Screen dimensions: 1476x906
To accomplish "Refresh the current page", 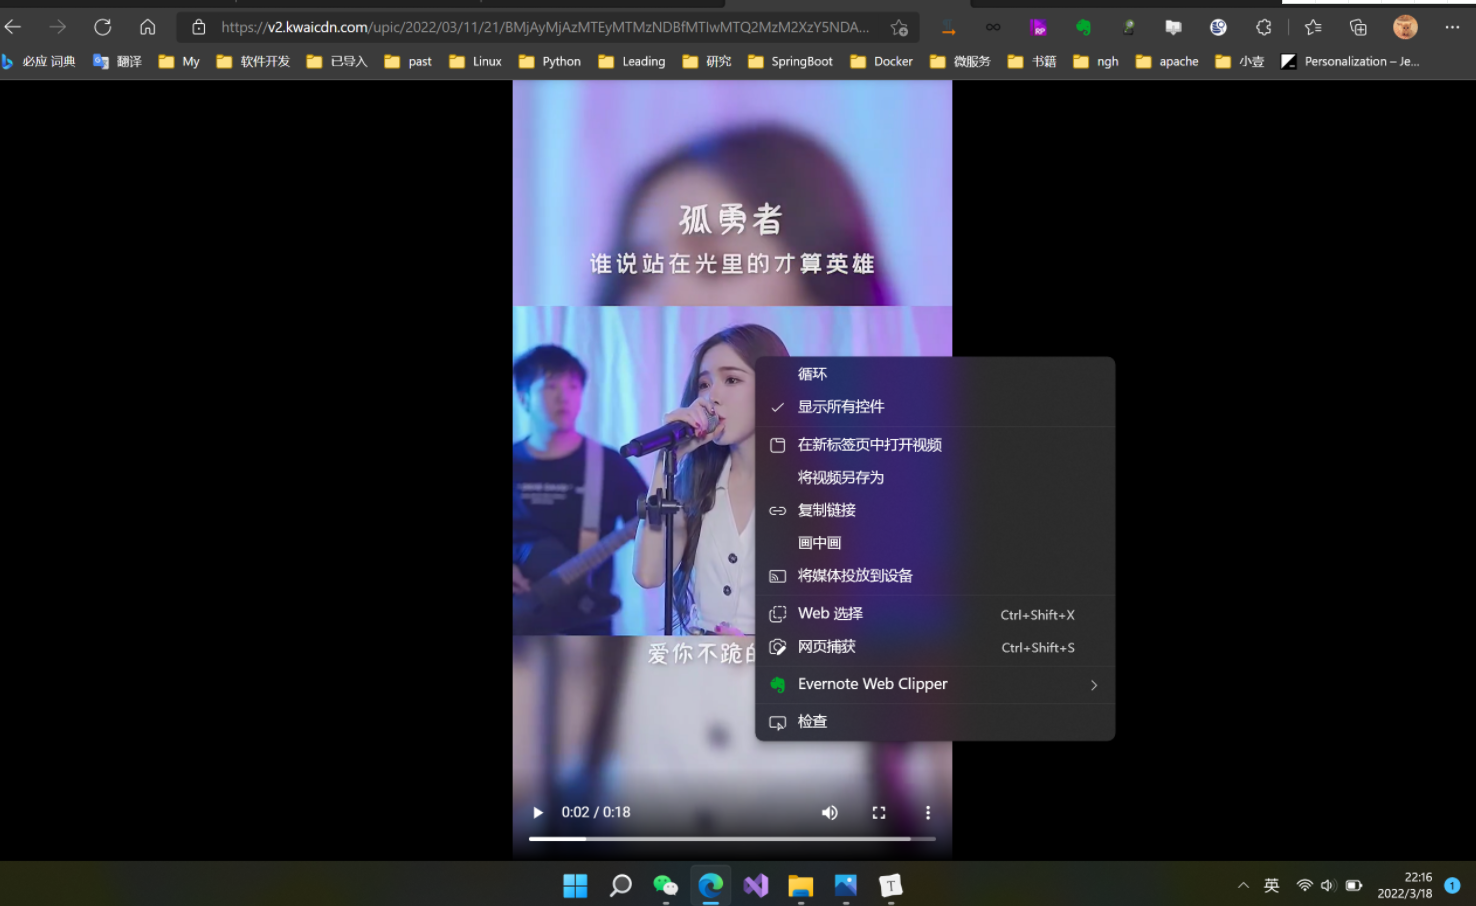I will (102, 27).
